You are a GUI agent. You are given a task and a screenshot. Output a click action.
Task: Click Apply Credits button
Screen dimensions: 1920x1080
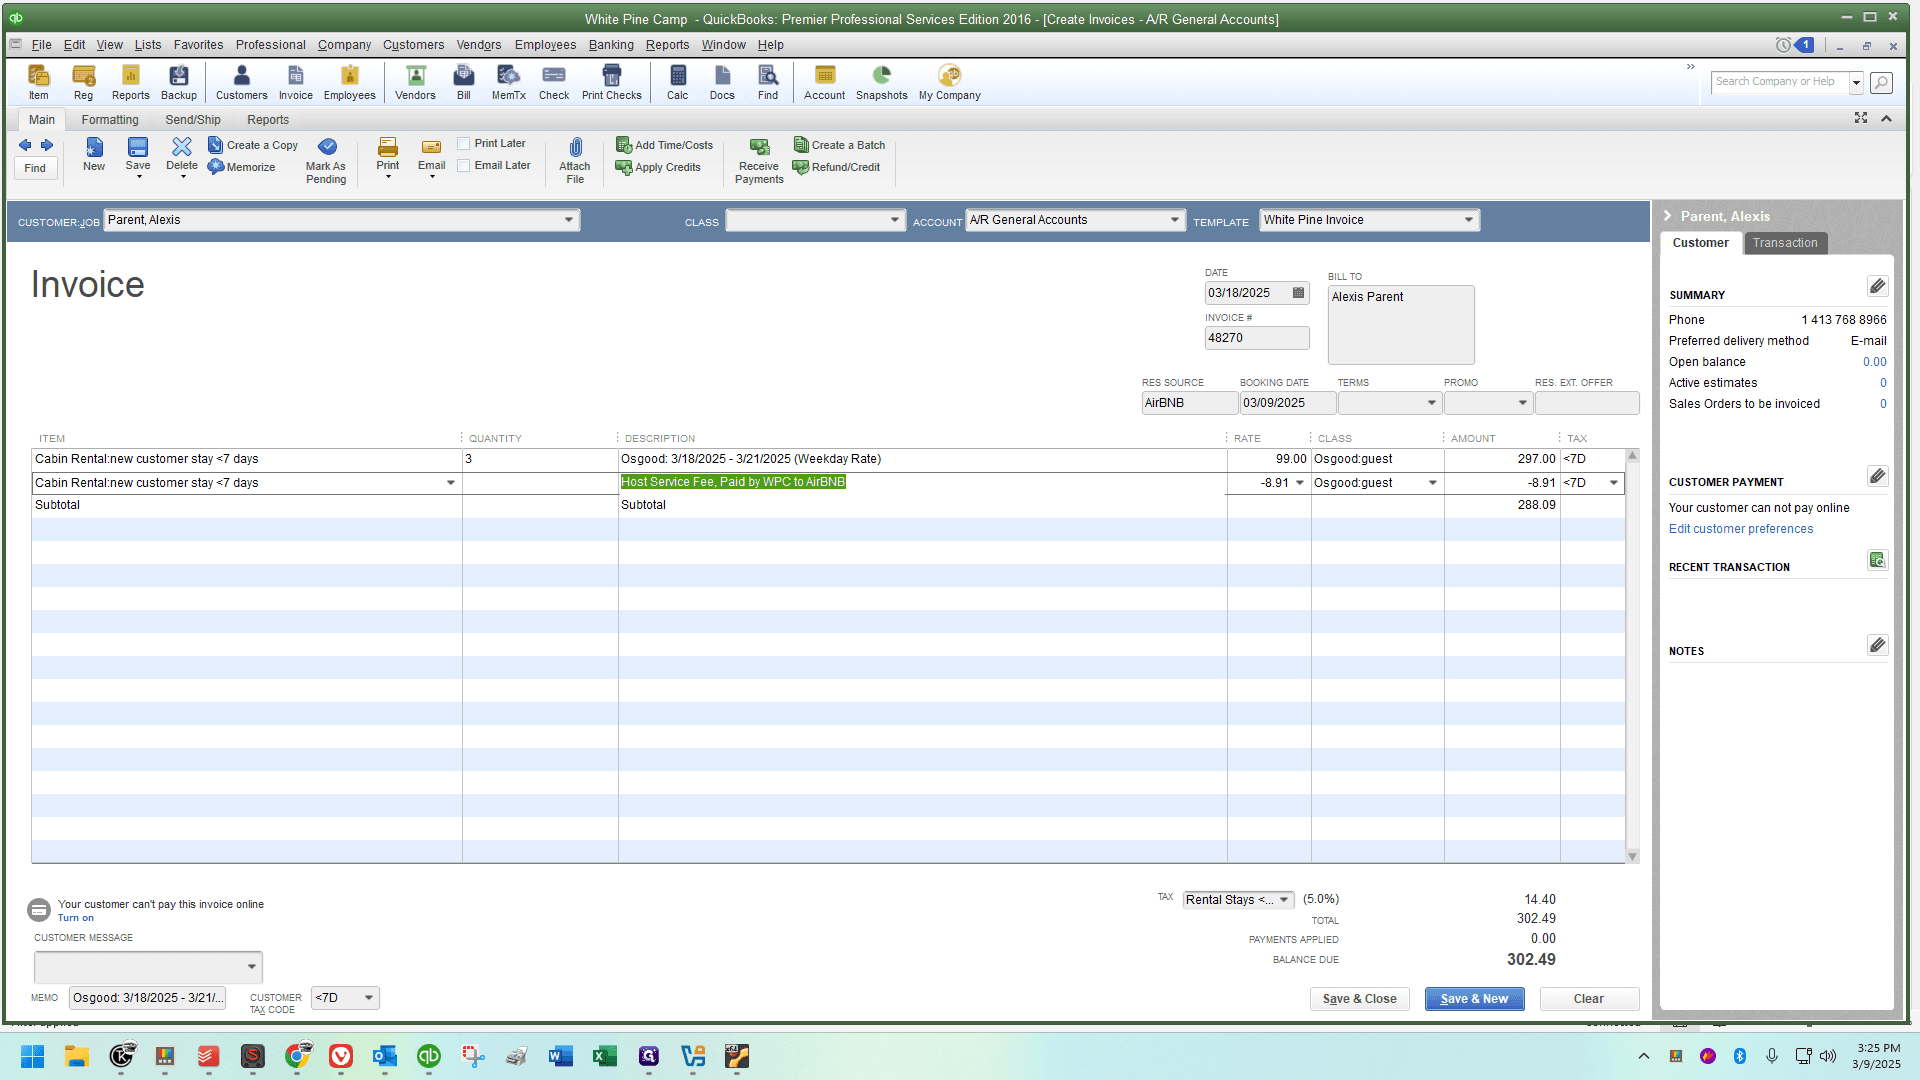pyautogui.click(x=658, y=167)
